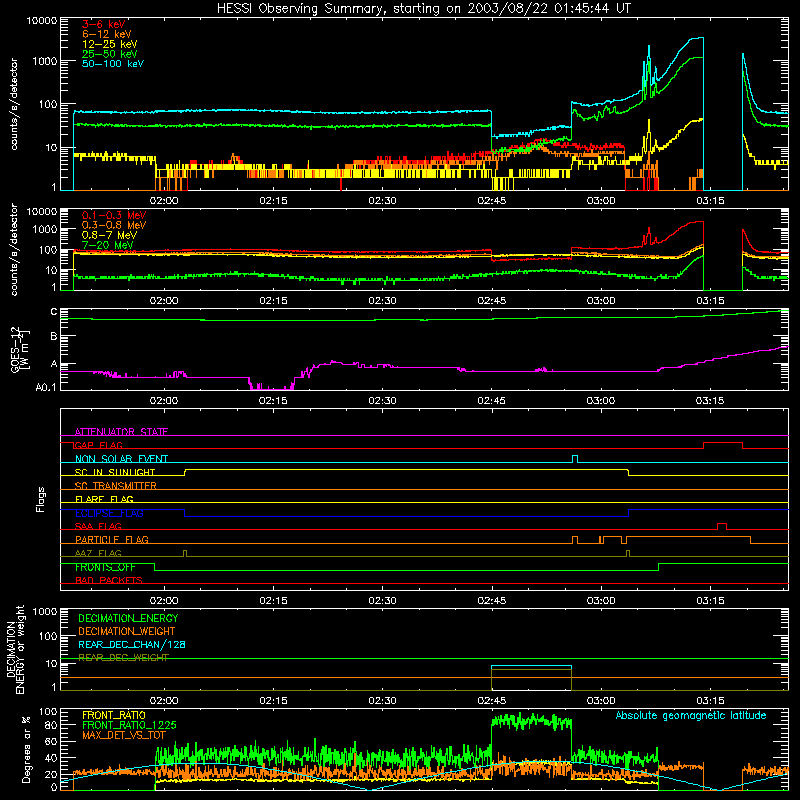The image size is (800, 800).
Task: Click the vertical 'Flags' axis title
Action: (x=41, y=499)
